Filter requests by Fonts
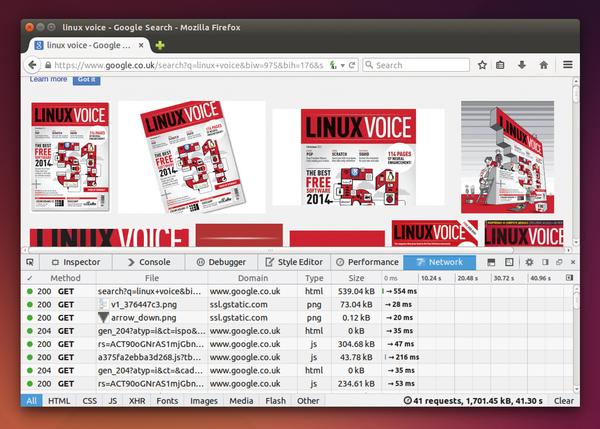 click(x=167, y=401)
